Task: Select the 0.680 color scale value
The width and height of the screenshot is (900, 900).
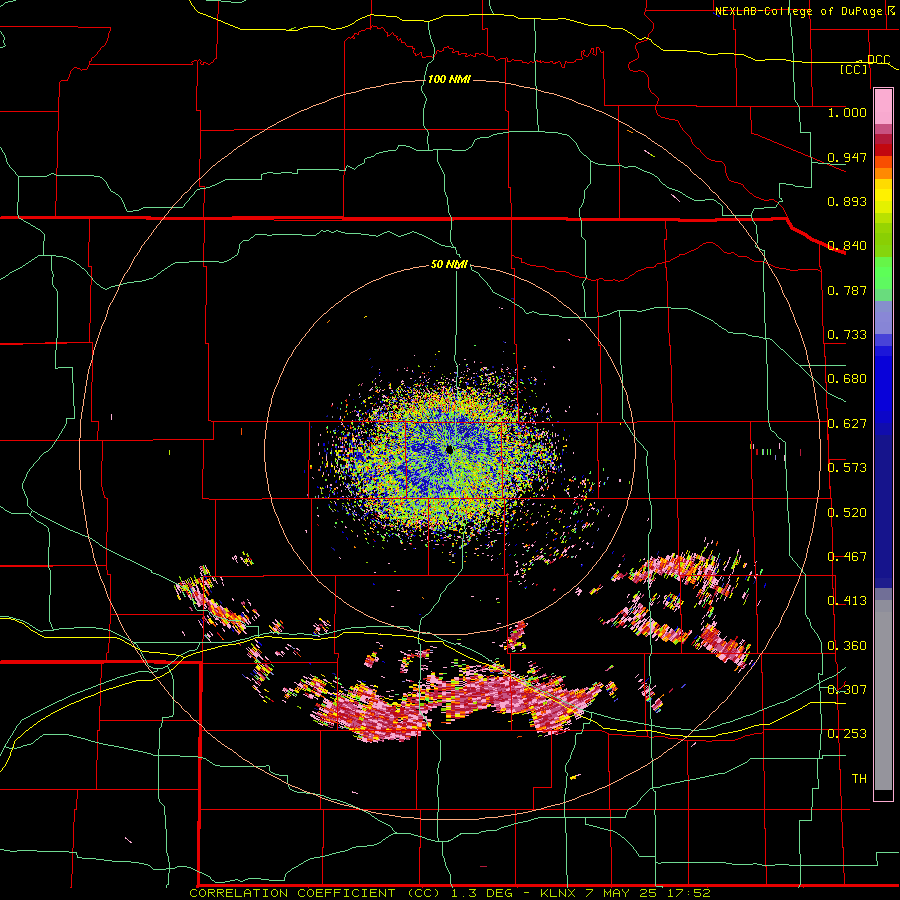Action: coord(847,379)
